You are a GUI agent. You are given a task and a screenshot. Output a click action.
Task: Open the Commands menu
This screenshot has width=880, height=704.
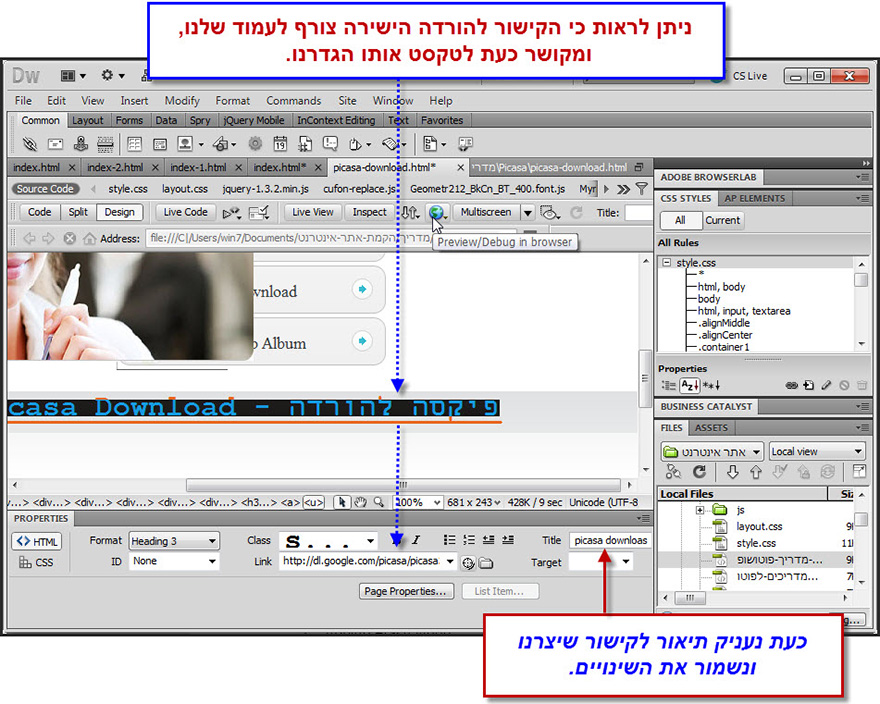click(x=294, y=101)
